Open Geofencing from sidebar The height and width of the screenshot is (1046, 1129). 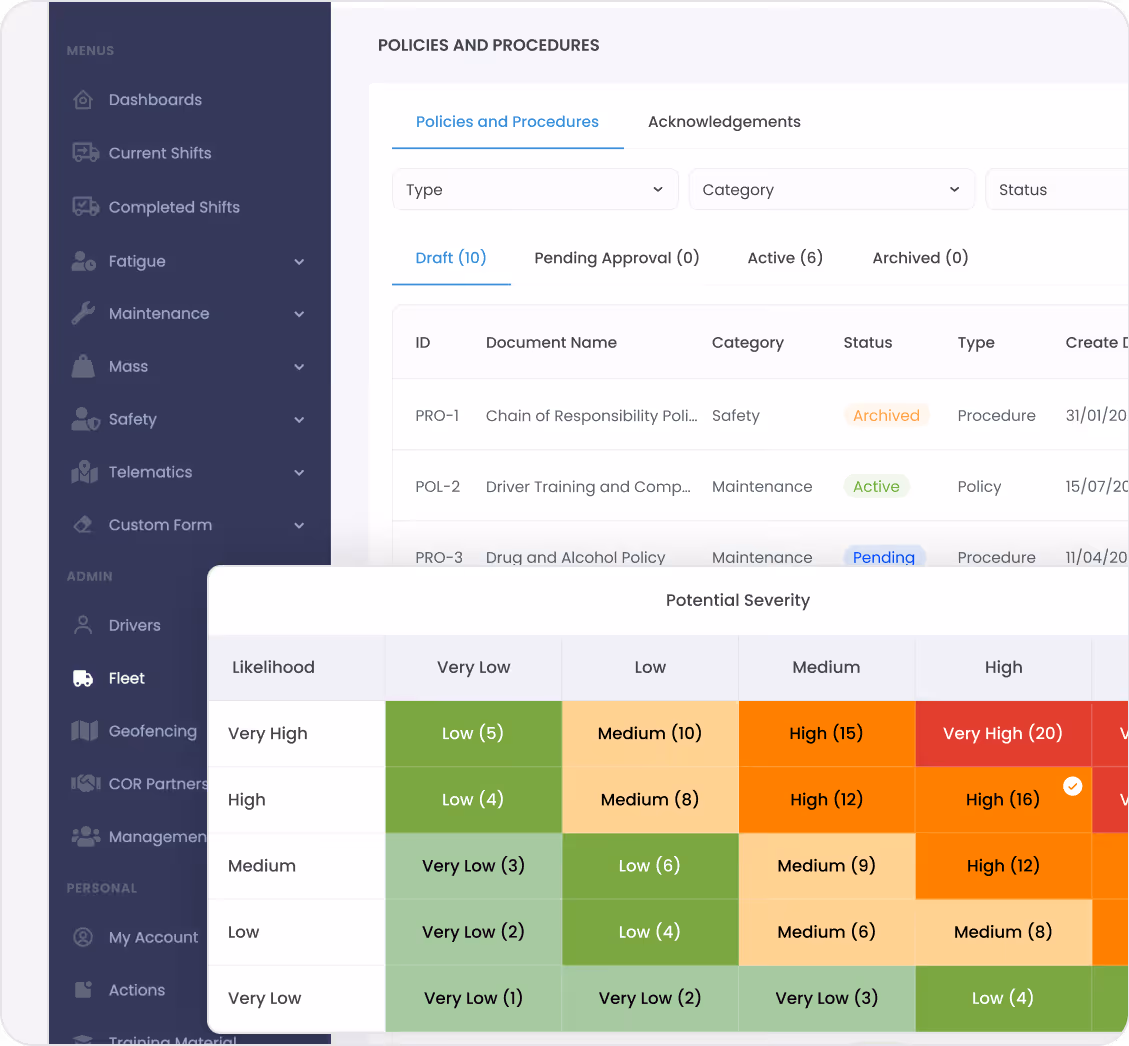point(153,731)
